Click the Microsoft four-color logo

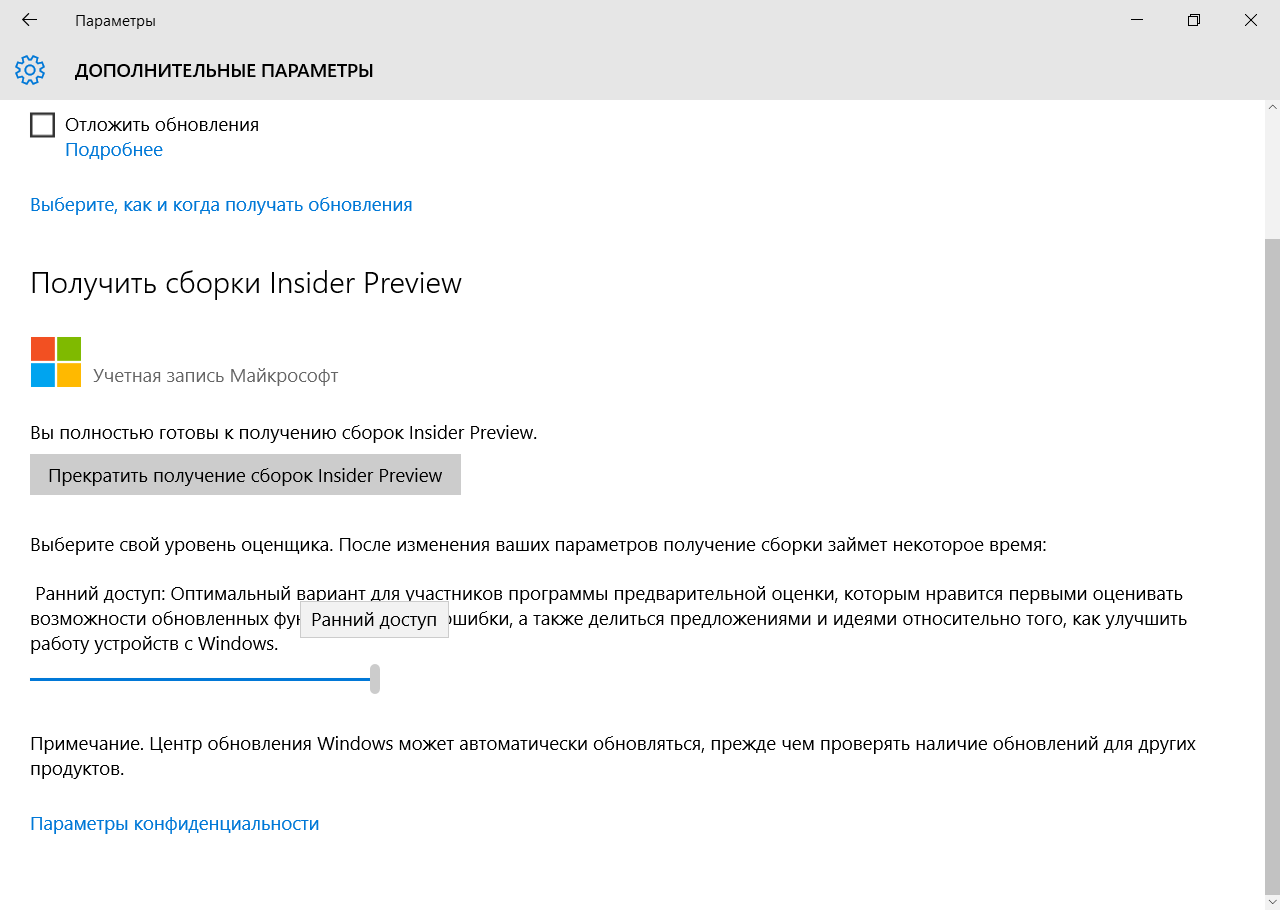coord(55,361)
